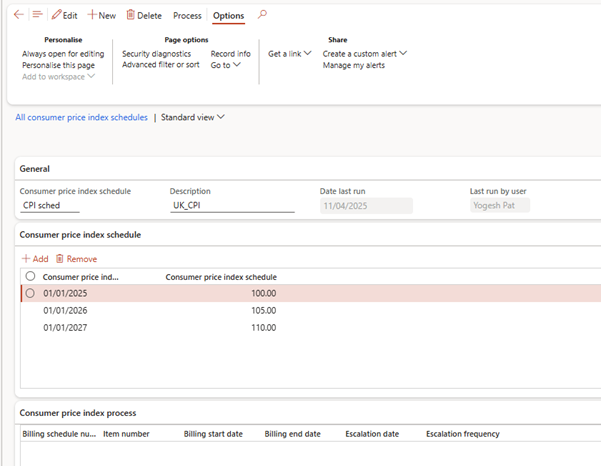The width and height of the screenshot is (601, 466).
Task: Click Personalise this page
Action: pyautogui.click(x=58, y=65)
